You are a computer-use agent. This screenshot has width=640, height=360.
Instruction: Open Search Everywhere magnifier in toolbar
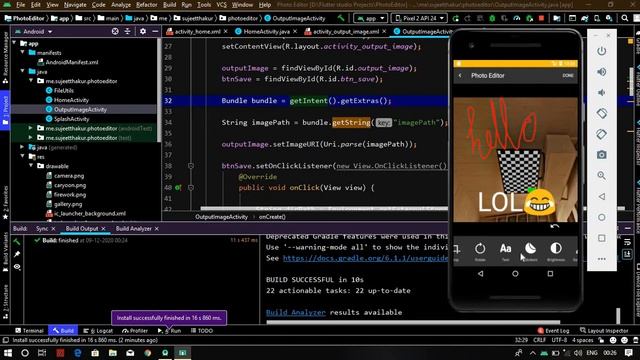point(625,18)
